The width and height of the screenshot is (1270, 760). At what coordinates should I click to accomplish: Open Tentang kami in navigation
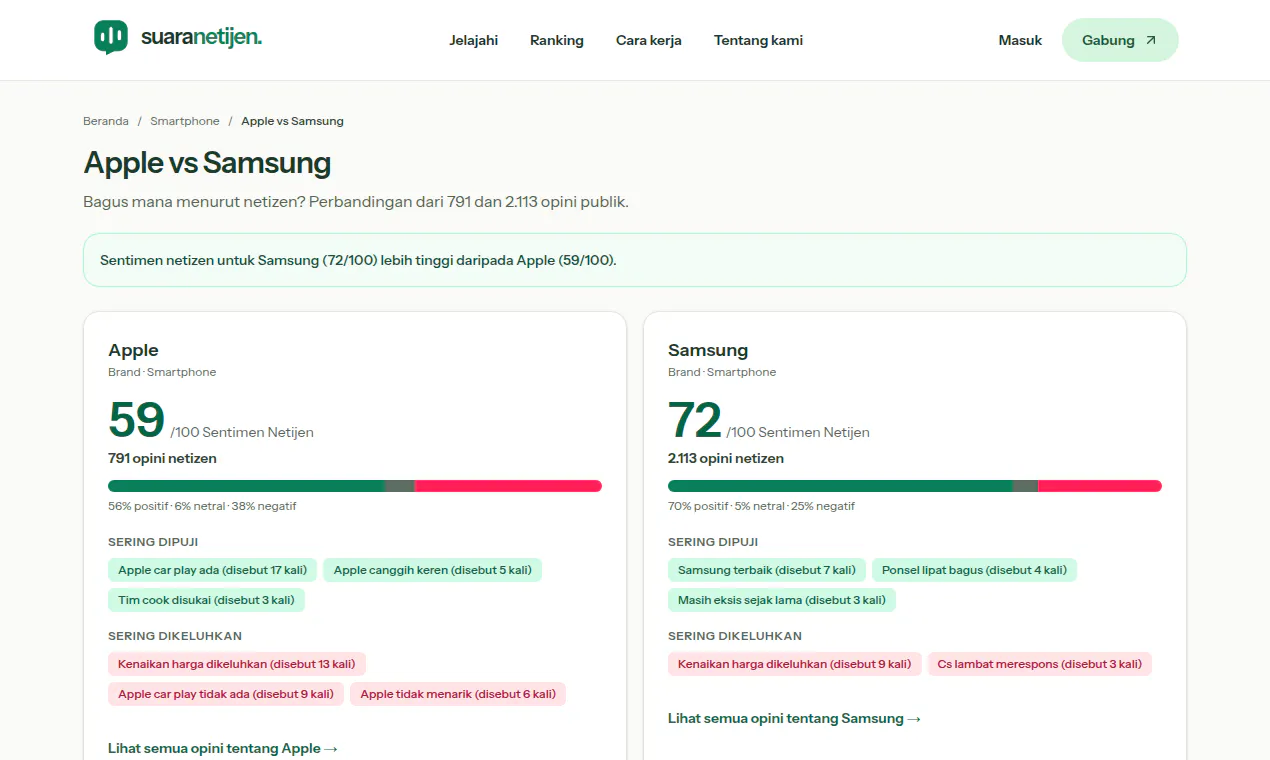point(758,40)
